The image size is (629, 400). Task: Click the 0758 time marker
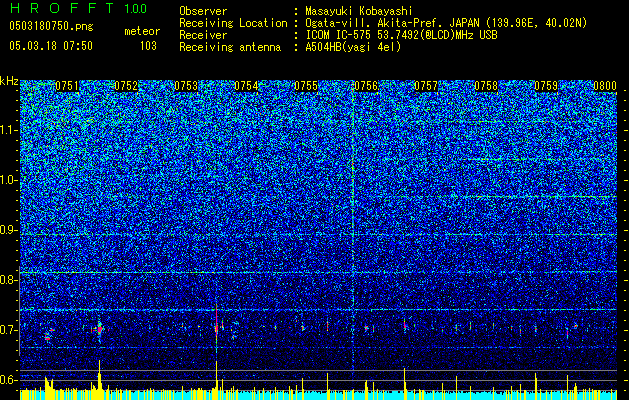point(486,86)
